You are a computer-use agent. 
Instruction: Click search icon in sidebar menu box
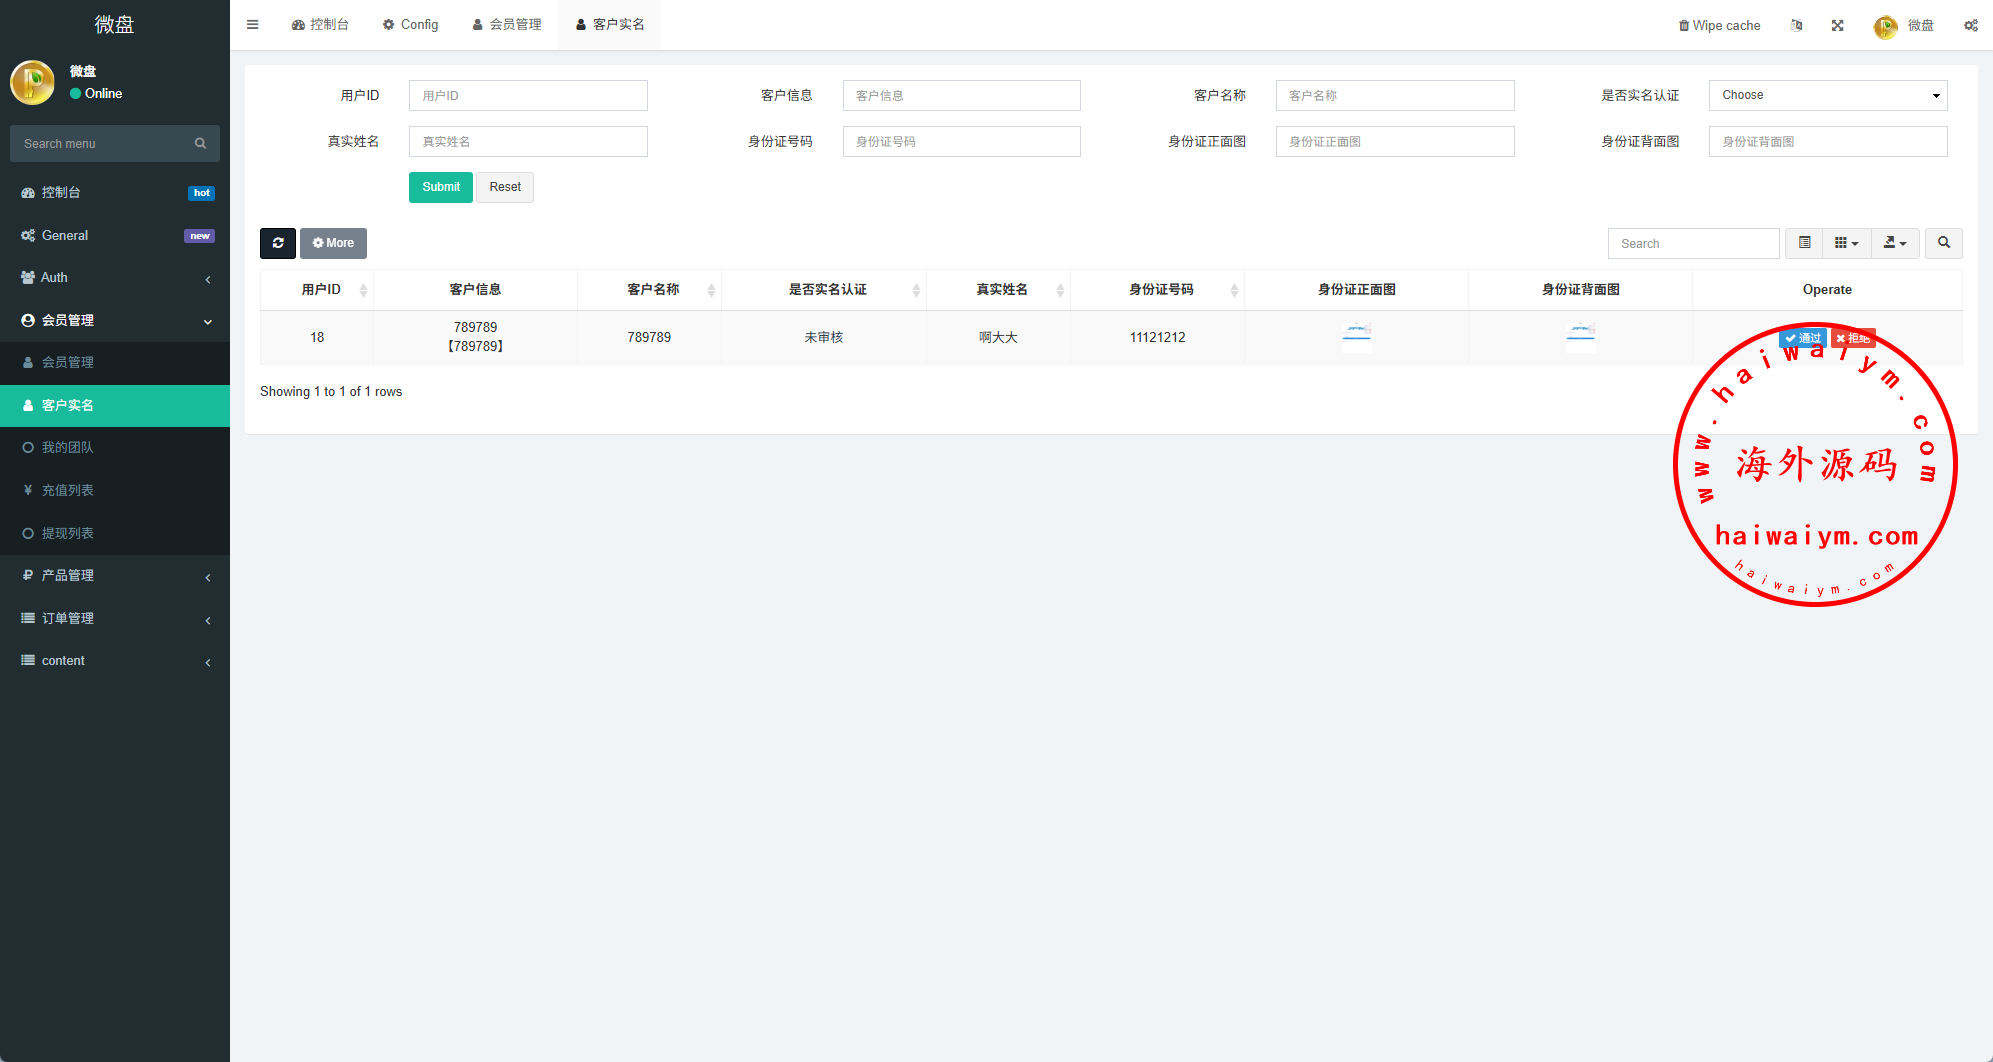[201, 144]
